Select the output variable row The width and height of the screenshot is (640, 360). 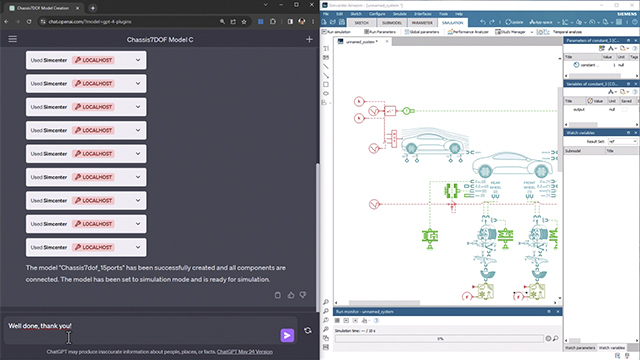coord(600,109)
